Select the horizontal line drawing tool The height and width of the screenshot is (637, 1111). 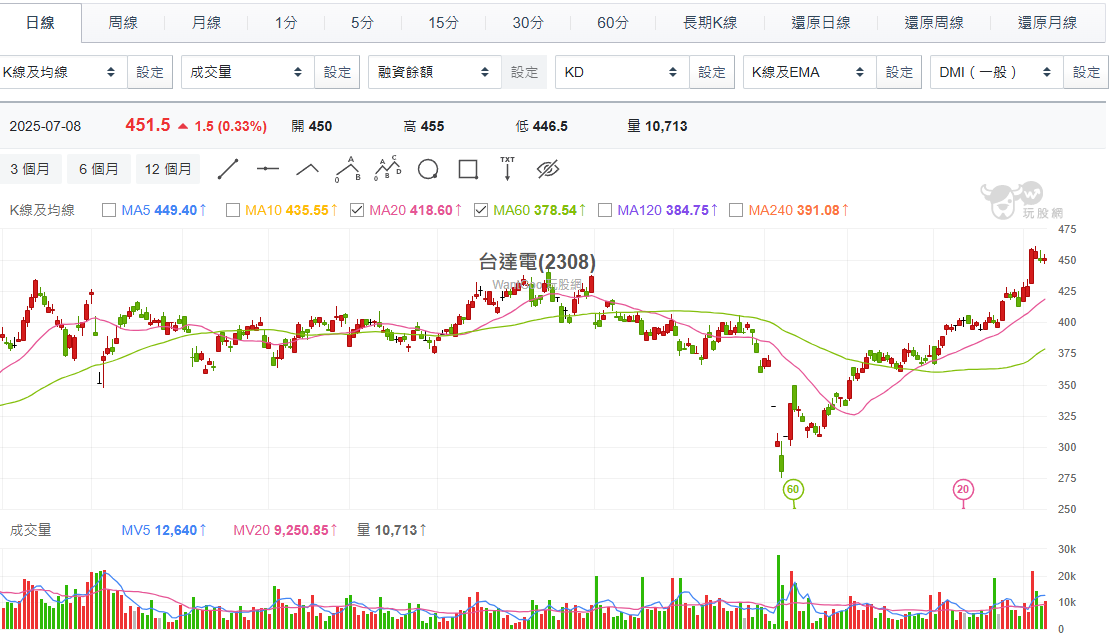[x=267, y=169]
